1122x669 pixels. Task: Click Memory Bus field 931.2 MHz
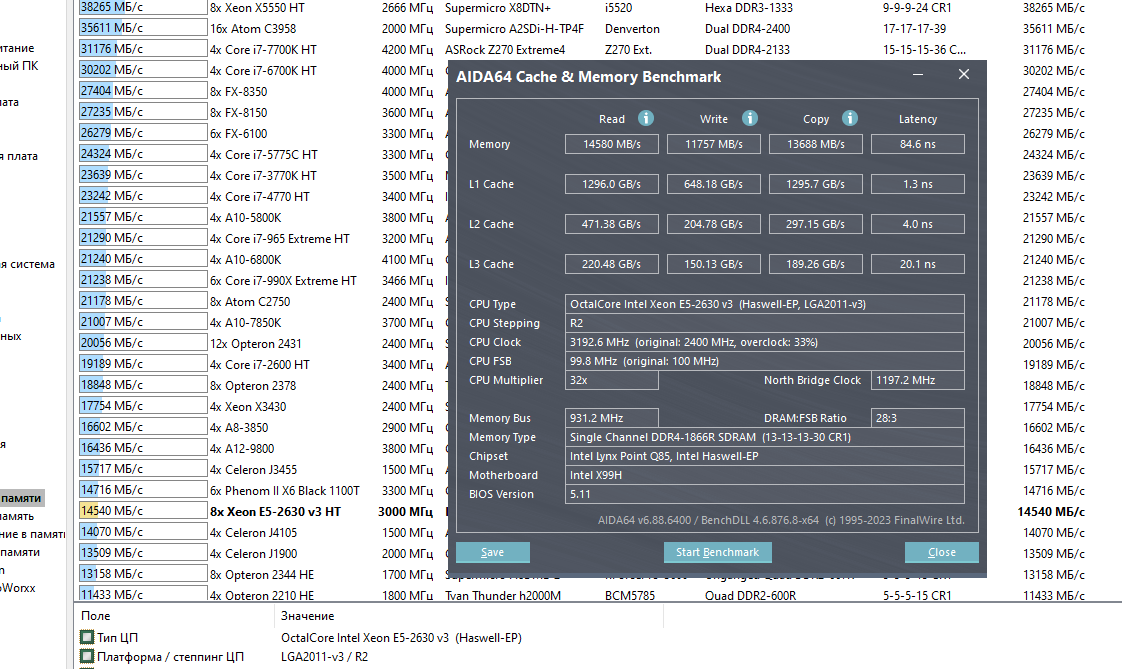pyautogui.click(x=611, y=418)
